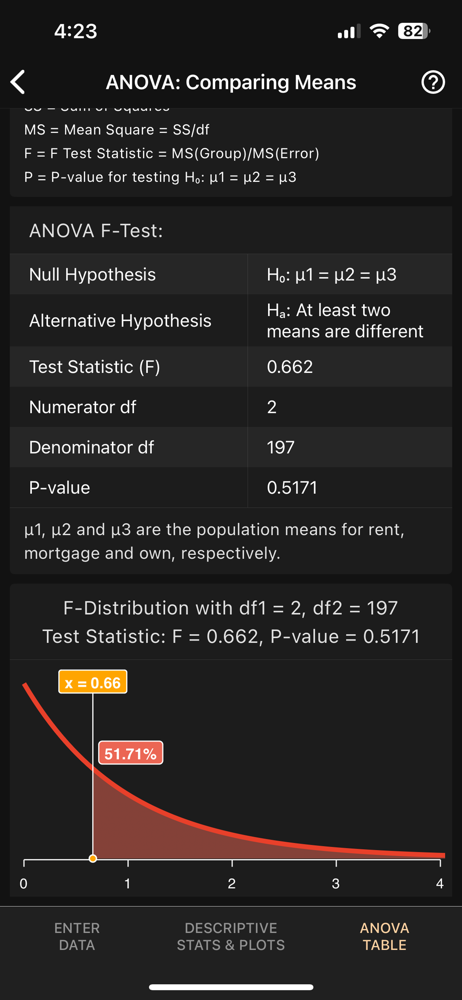Select the ANOVA Table tab
The image size is (462, 1000).
click(384, 936)
